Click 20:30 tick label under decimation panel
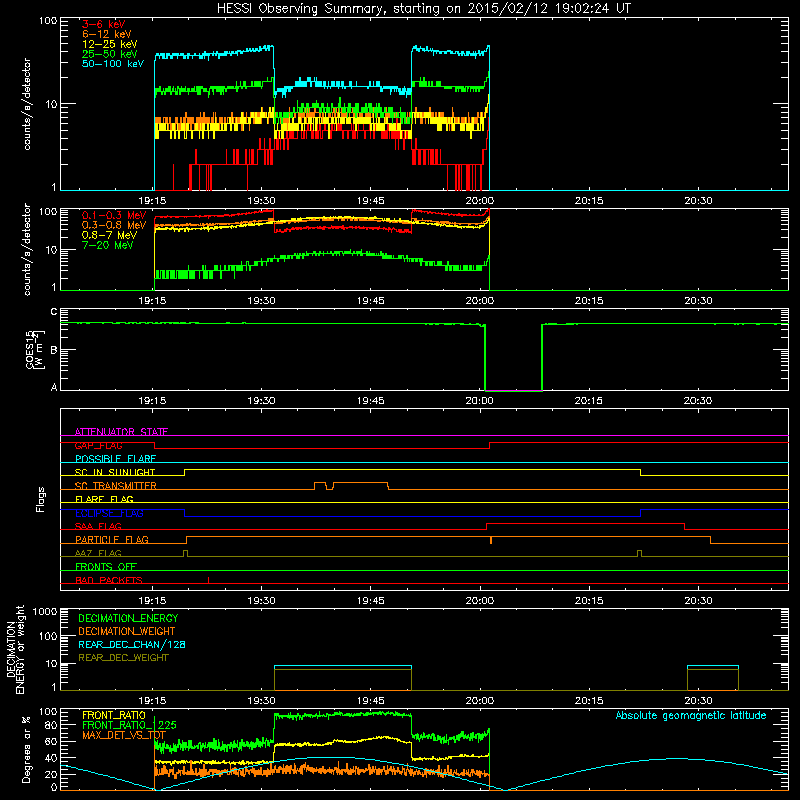The height and width of the screenshot is (800, 800). pyautogui.click(x=698, y=701)
